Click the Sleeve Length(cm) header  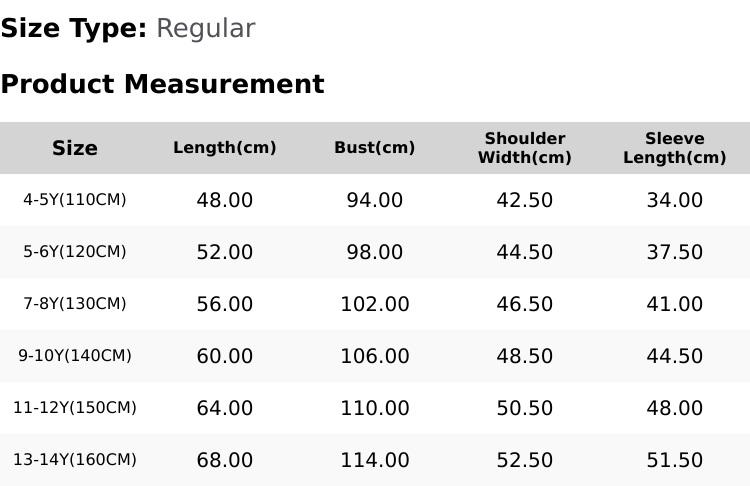coord(674,148)
